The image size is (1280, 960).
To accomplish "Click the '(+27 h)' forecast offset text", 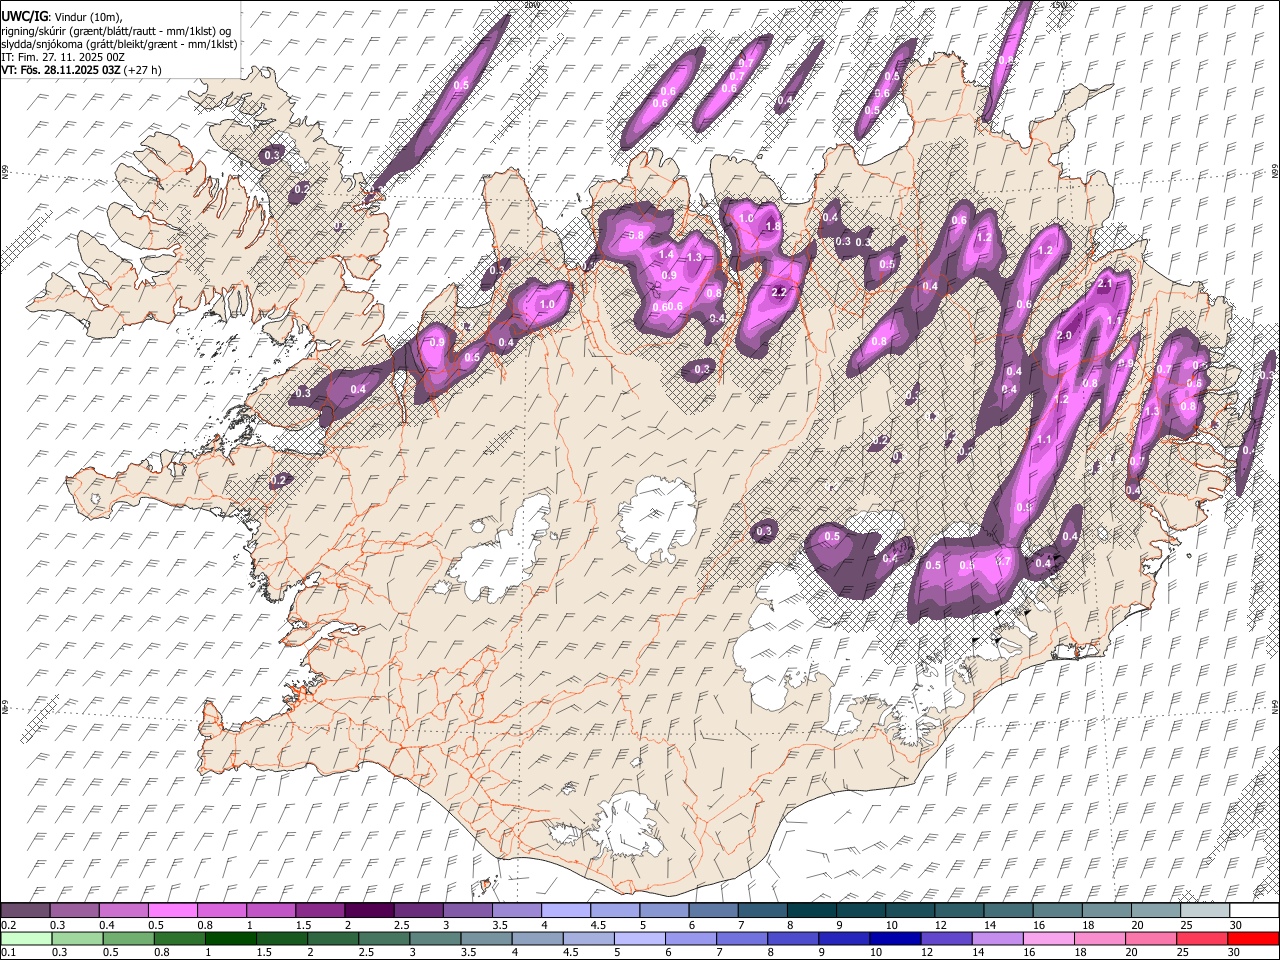I will coord(144,70).
